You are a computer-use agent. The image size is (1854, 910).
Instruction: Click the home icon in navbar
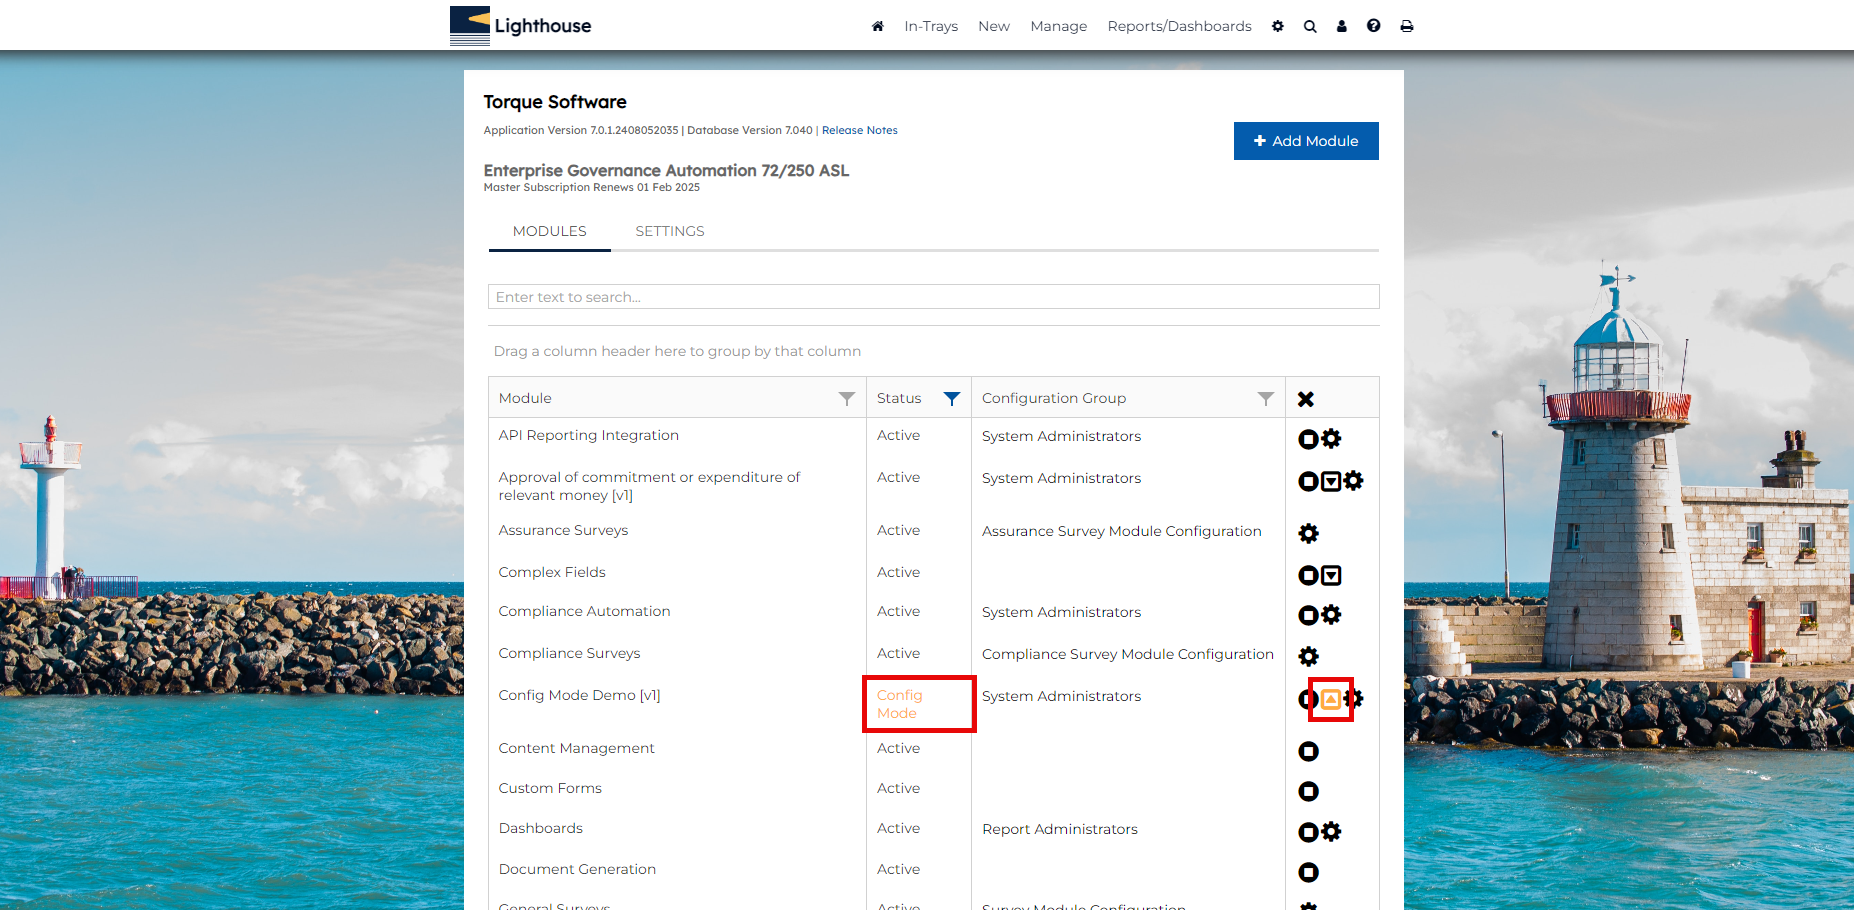click(877, 26)
